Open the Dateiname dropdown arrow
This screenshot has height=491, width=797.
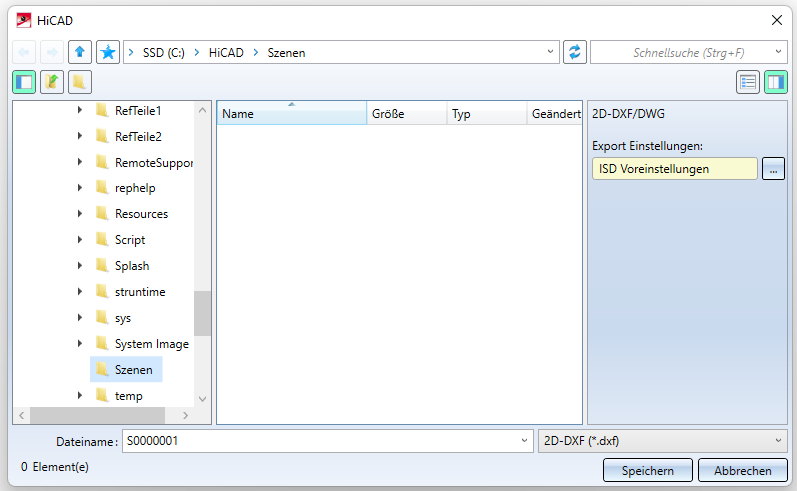click(x=525, y=441)
